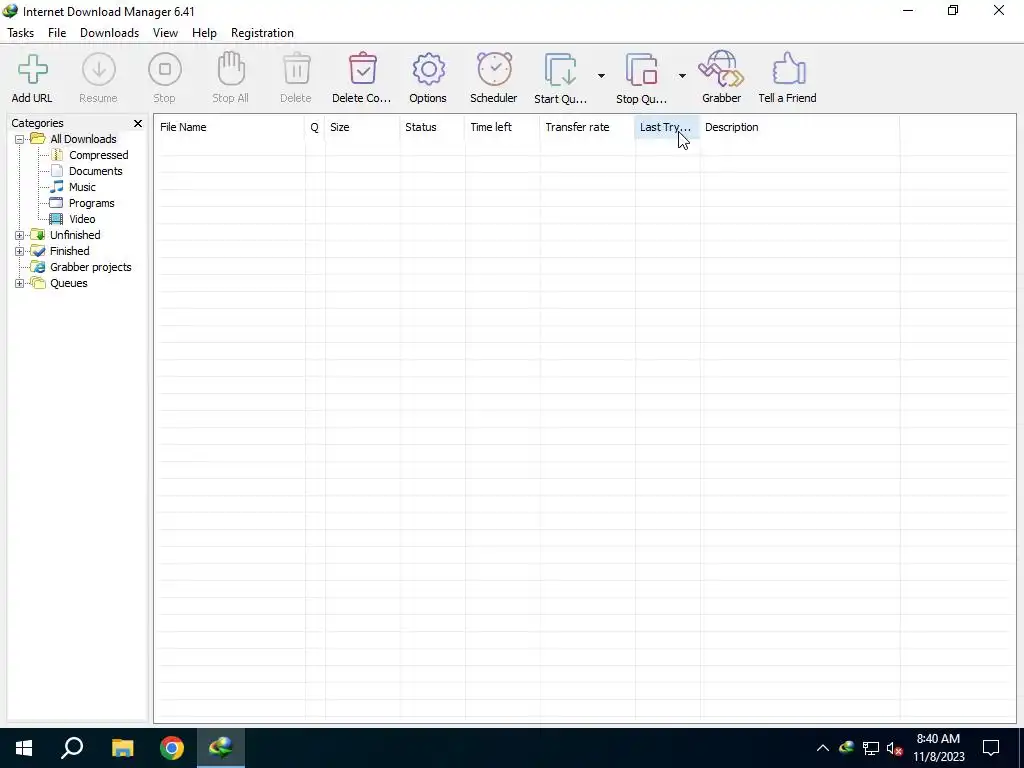Open File Explorer from taskbar
The image size is (1024, 768).
(x=122, y=748)
